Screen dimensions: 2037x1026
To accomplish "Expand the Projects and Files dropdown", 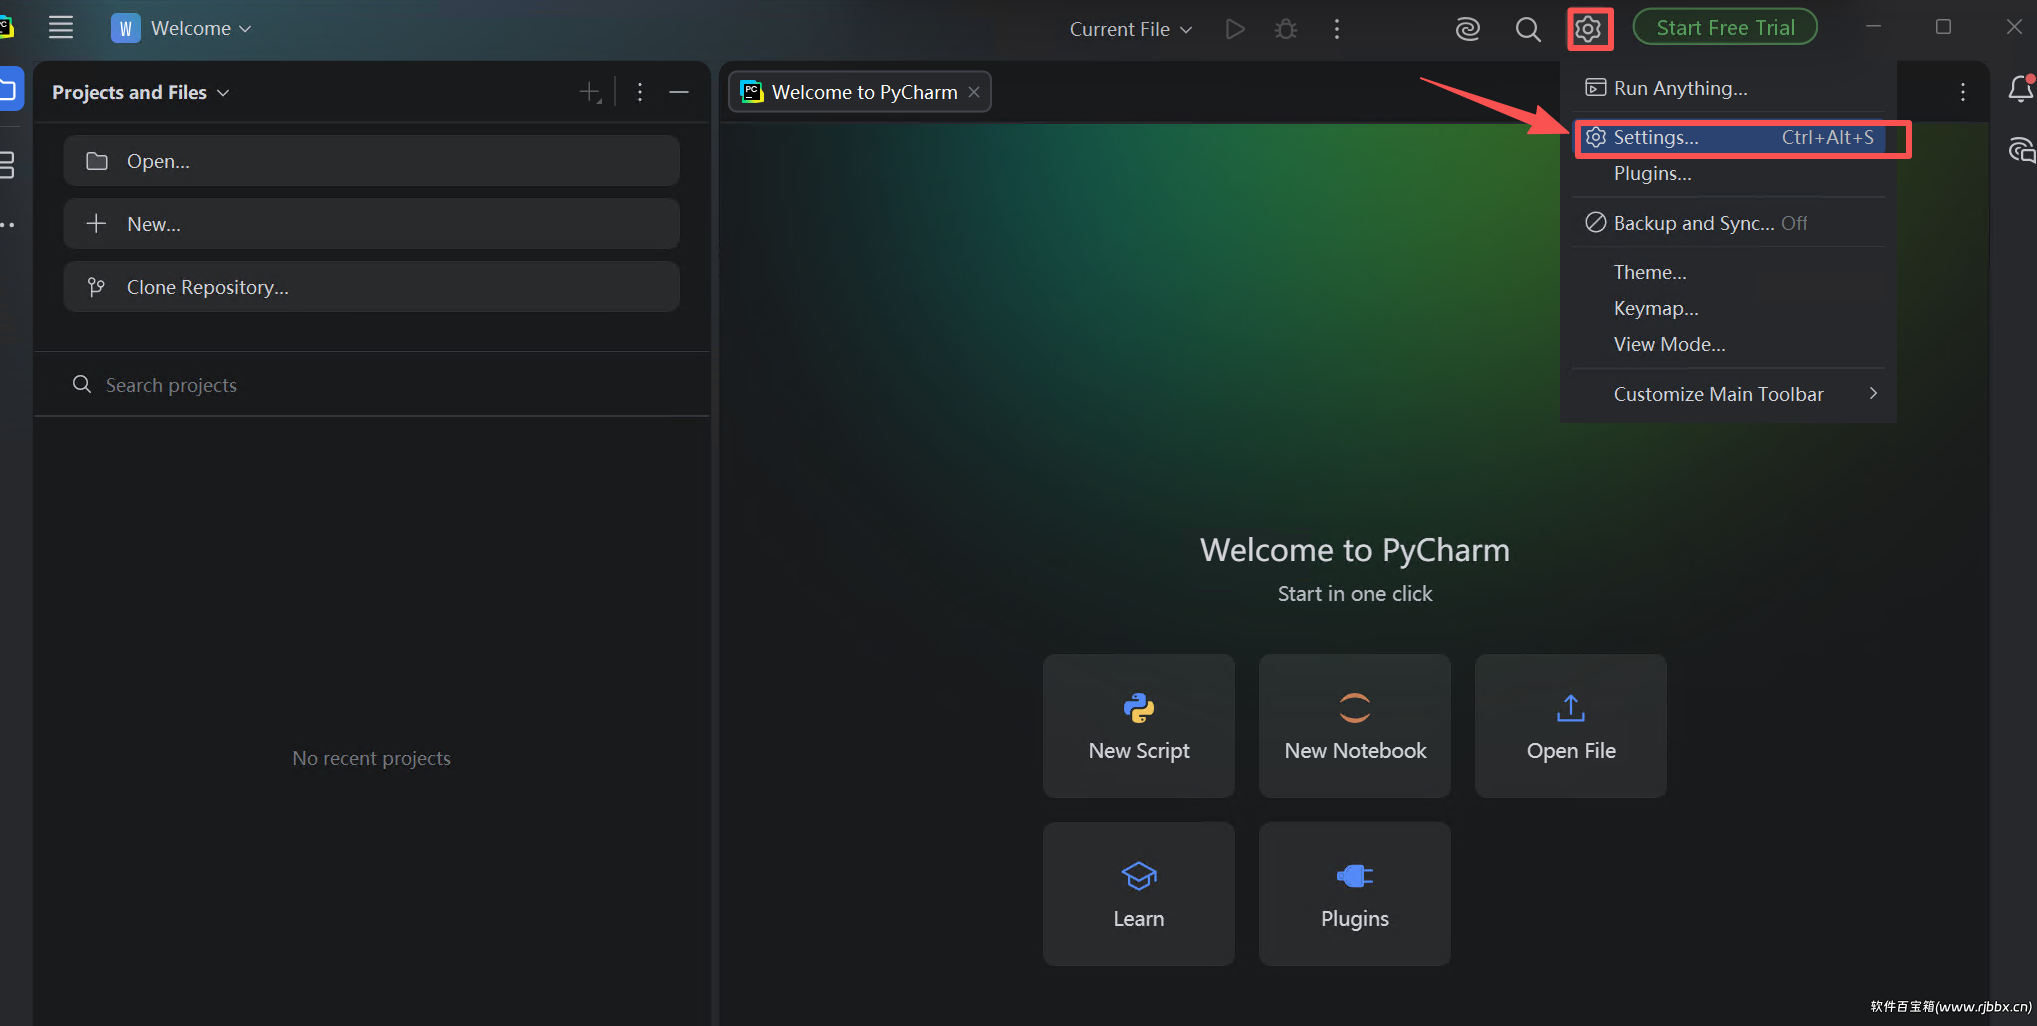I will click(223, 92).
